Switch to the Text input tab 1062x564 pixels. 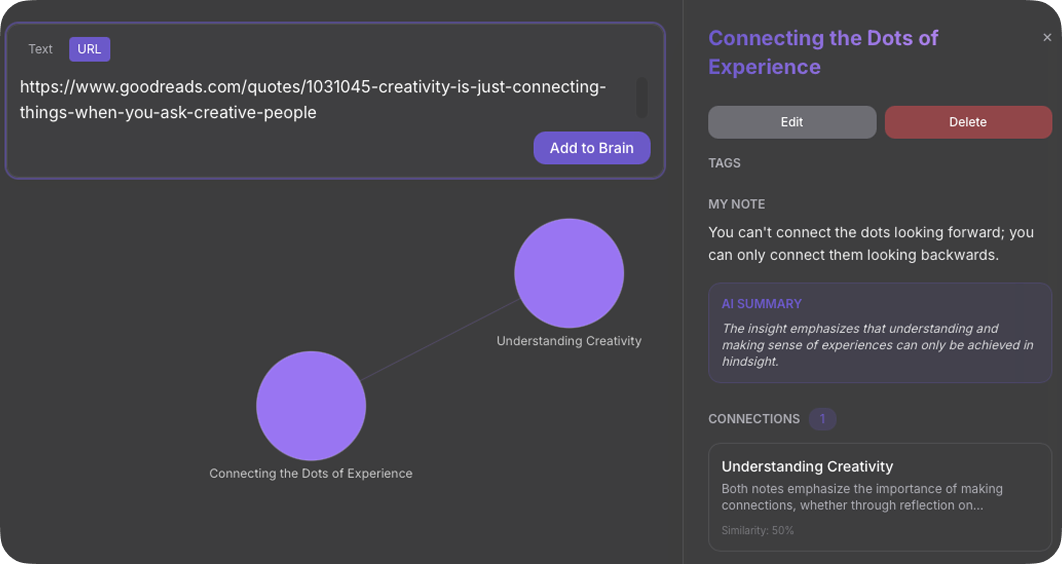tap(40, 49)
